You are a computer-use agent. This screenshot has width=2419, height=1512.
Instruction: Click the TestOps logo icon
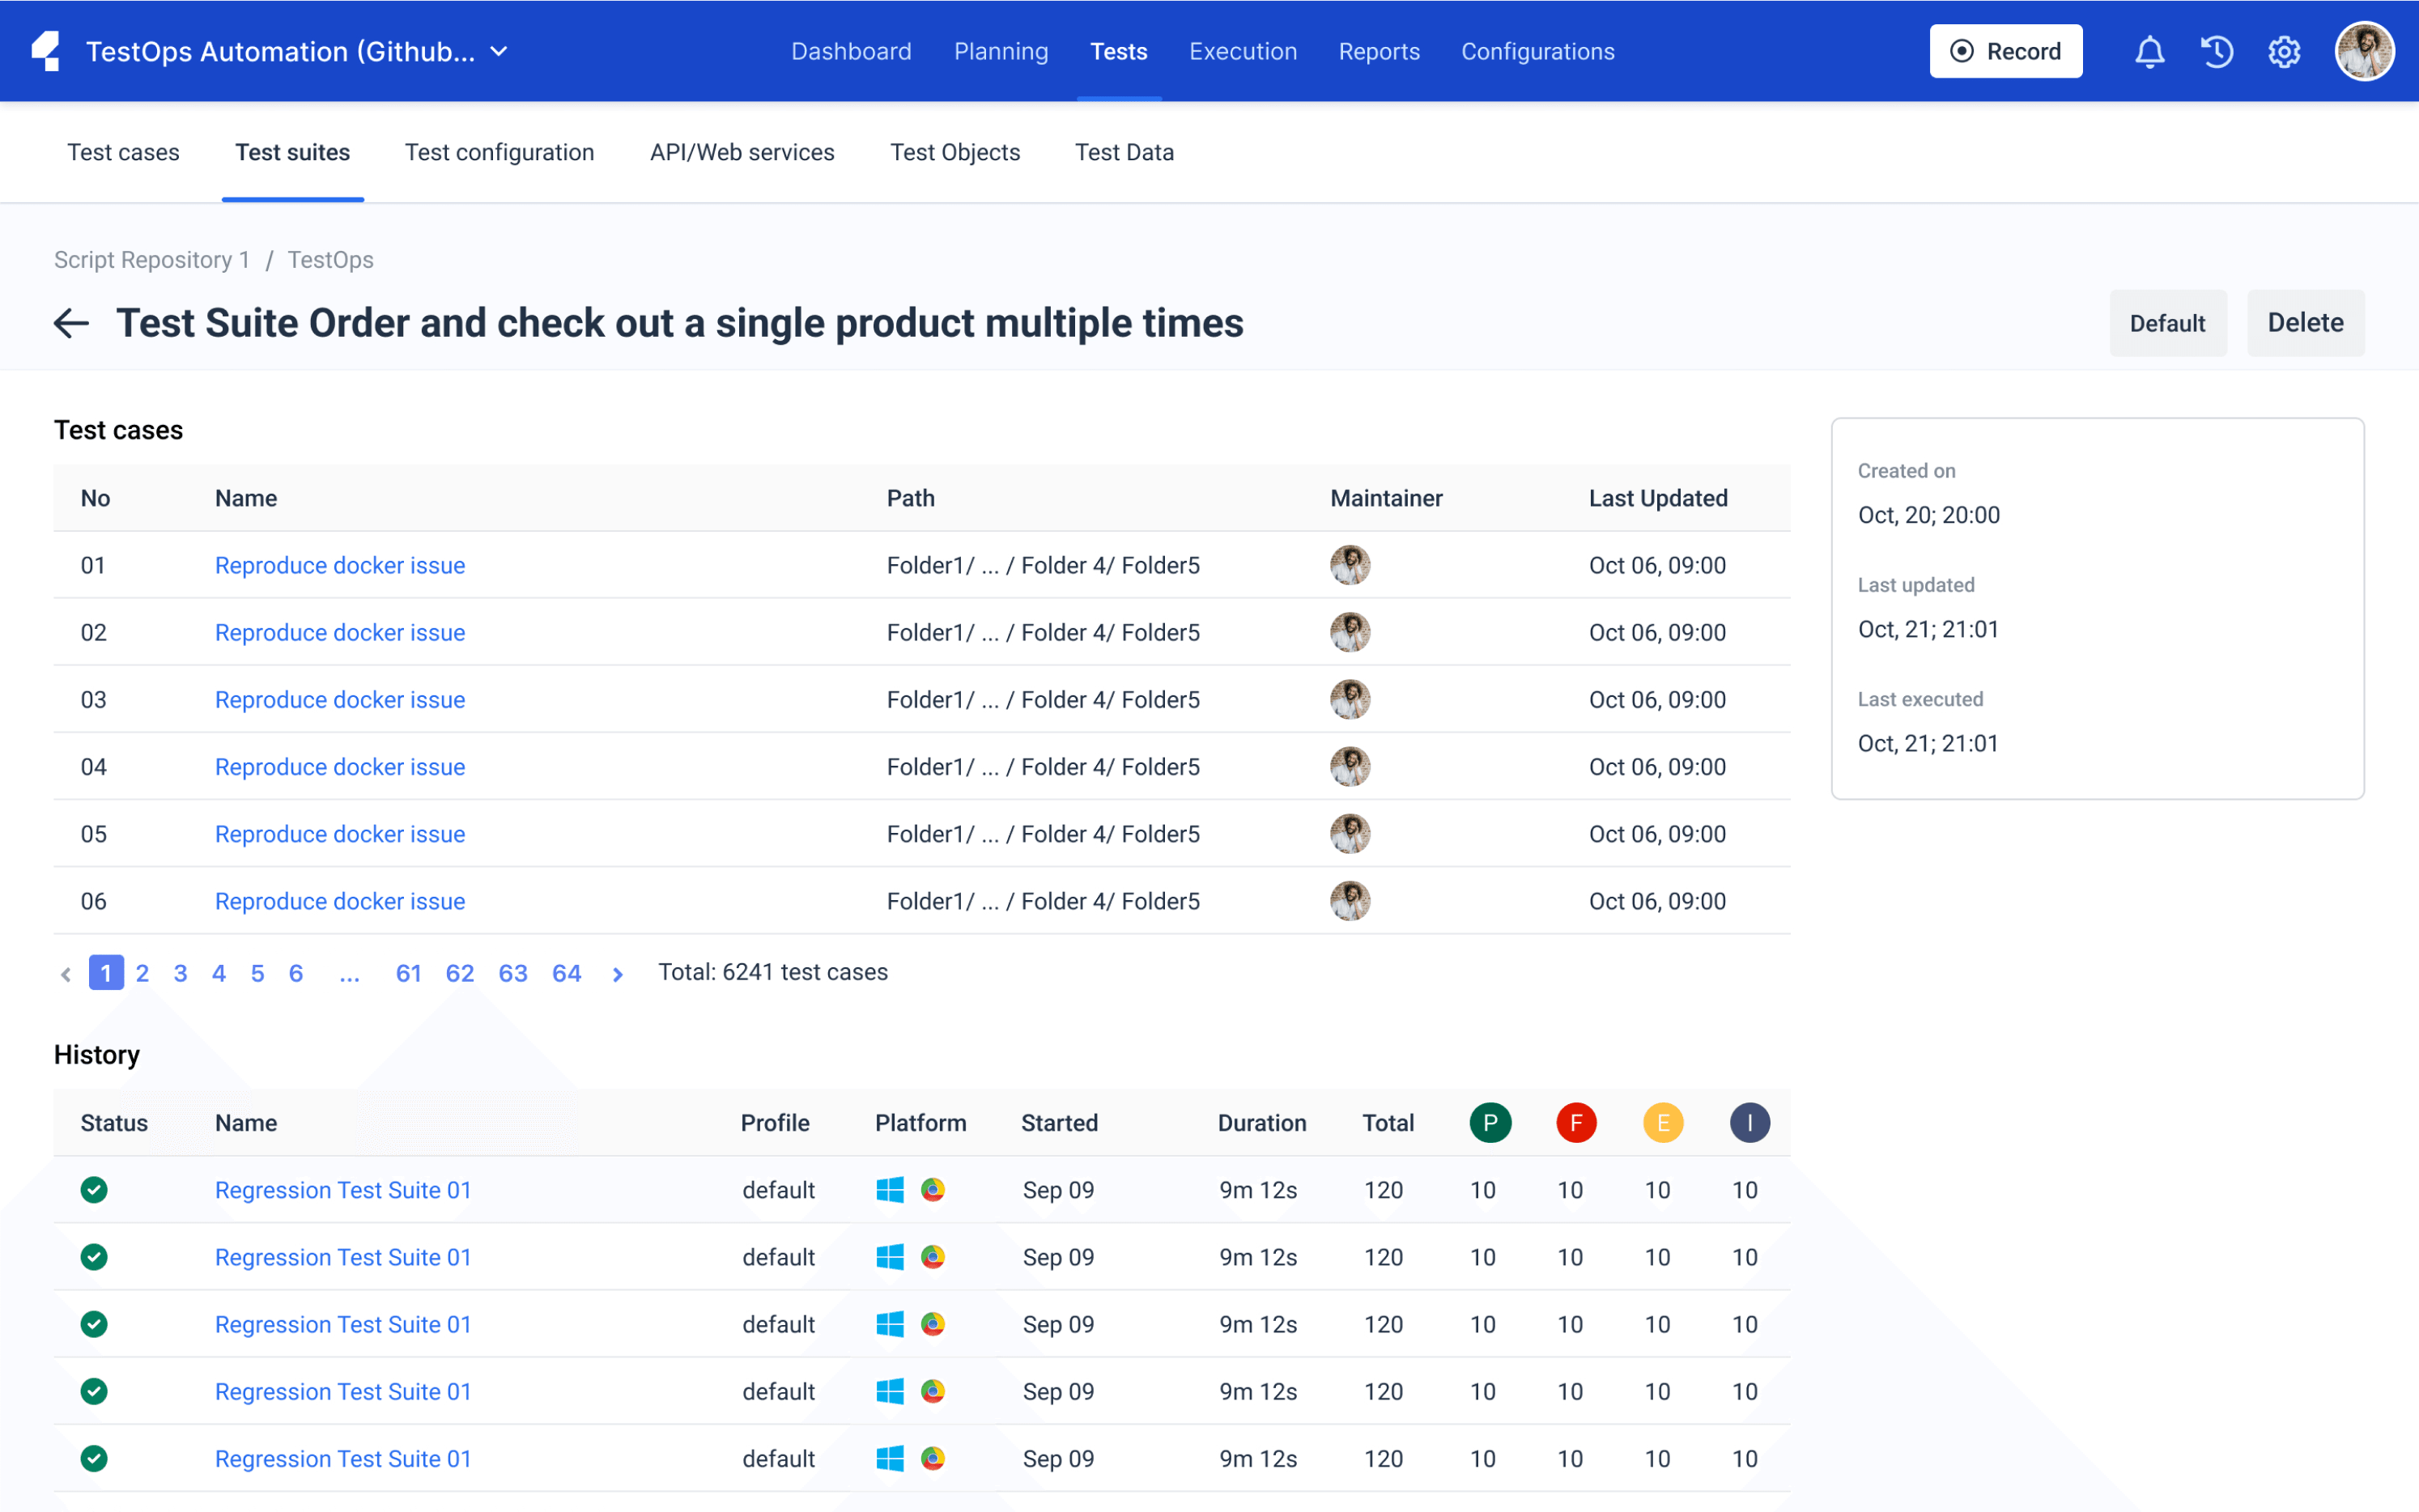(x=46, y=51)
